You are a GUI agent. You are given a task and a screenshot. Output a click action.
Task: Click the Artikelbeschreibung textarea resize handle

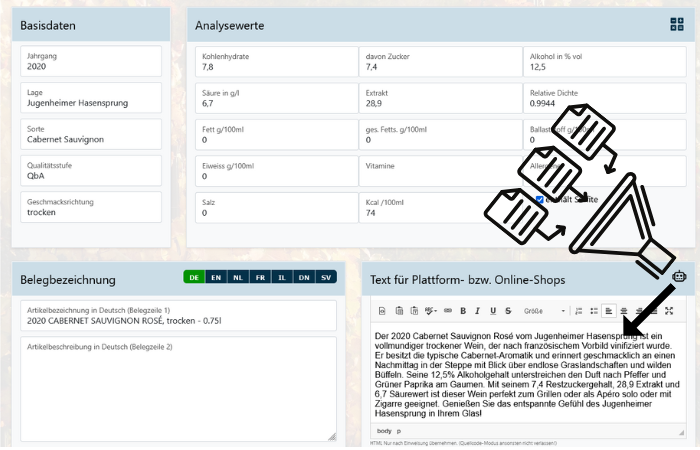point(332,437)
